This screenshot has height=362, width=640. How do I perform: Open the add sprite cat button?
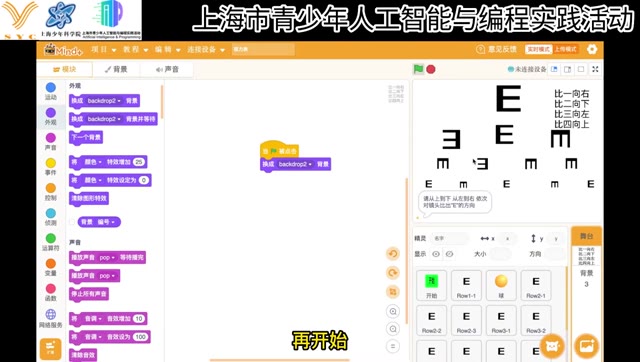click(552, 346)
